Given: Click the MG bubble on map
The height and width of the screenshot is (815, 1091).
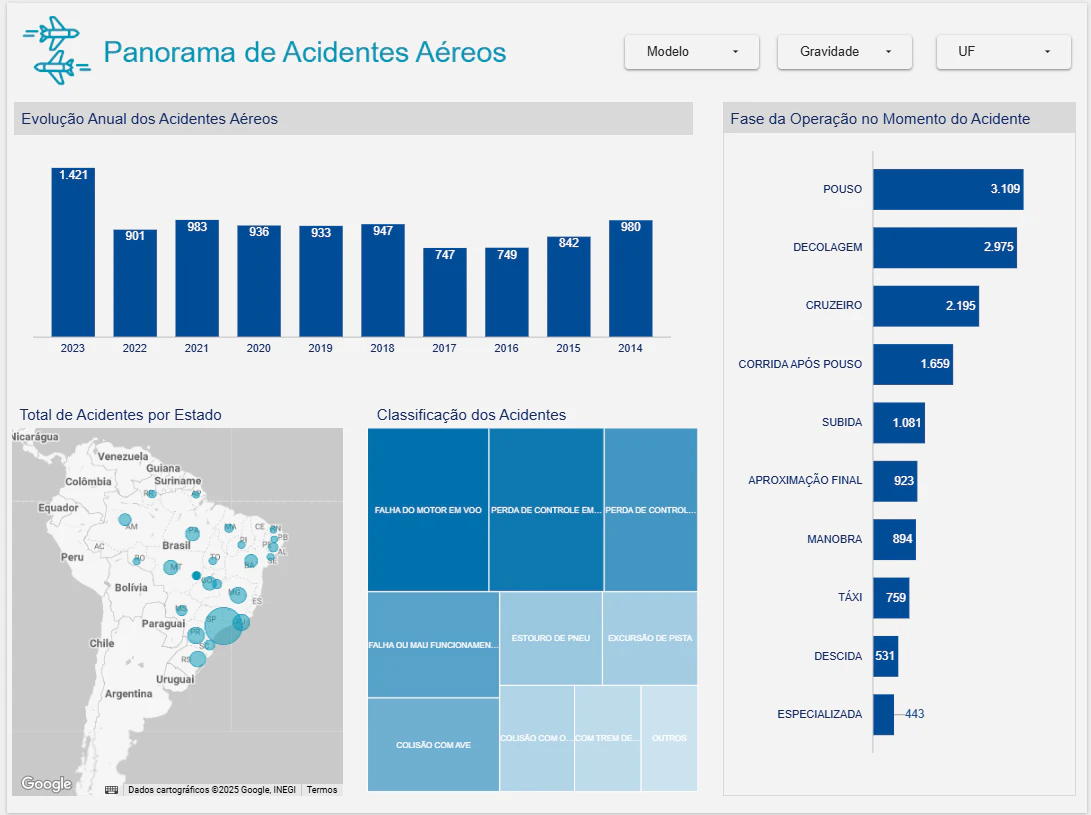Looking at the screenshot, I should 238,594.
